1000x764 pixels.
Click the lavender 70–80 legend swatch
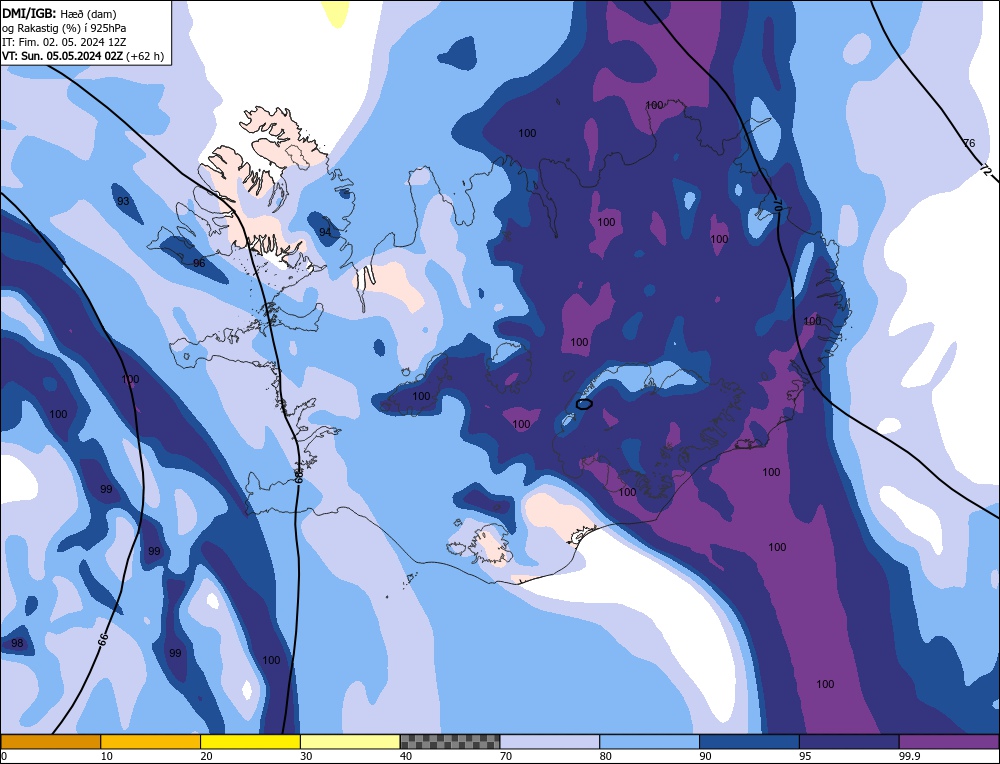coord(550,741)
